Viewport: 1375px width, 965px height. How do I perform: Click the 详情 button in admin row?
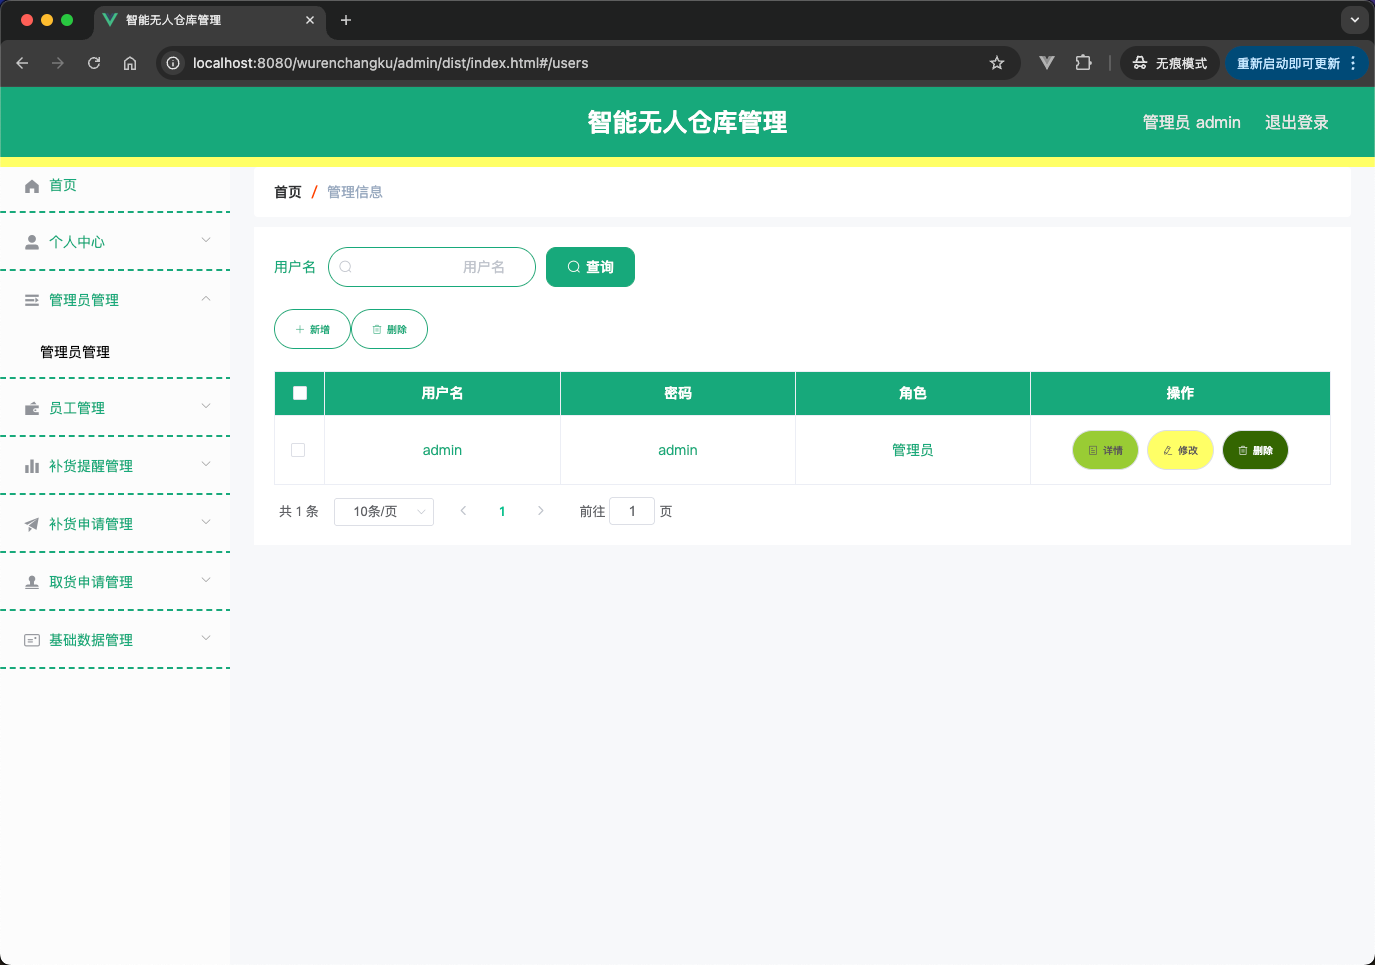pos(1105,450)
